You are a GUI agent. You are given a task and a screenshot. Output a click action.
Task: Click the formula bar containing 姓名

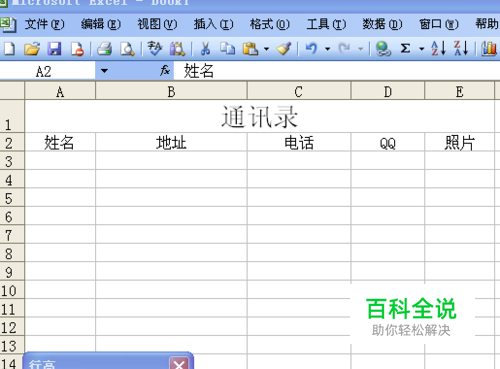coord(337,71)
